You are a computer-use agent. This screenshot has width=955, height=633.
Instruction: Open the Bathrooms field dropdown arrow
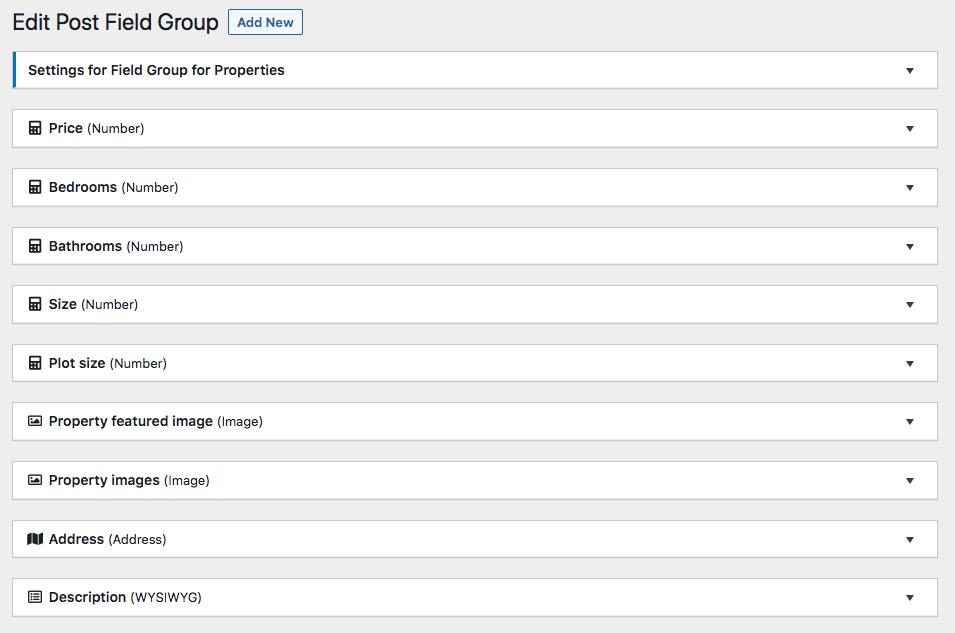[909, 246]
